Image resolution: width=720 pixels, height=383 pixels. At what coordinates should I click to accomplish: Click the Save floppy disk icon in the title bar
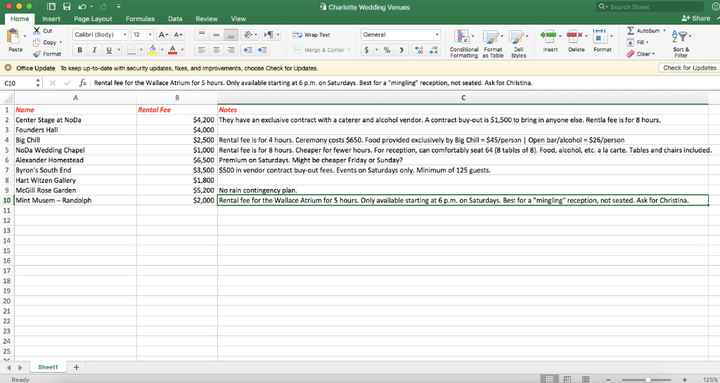pos(67,6)
